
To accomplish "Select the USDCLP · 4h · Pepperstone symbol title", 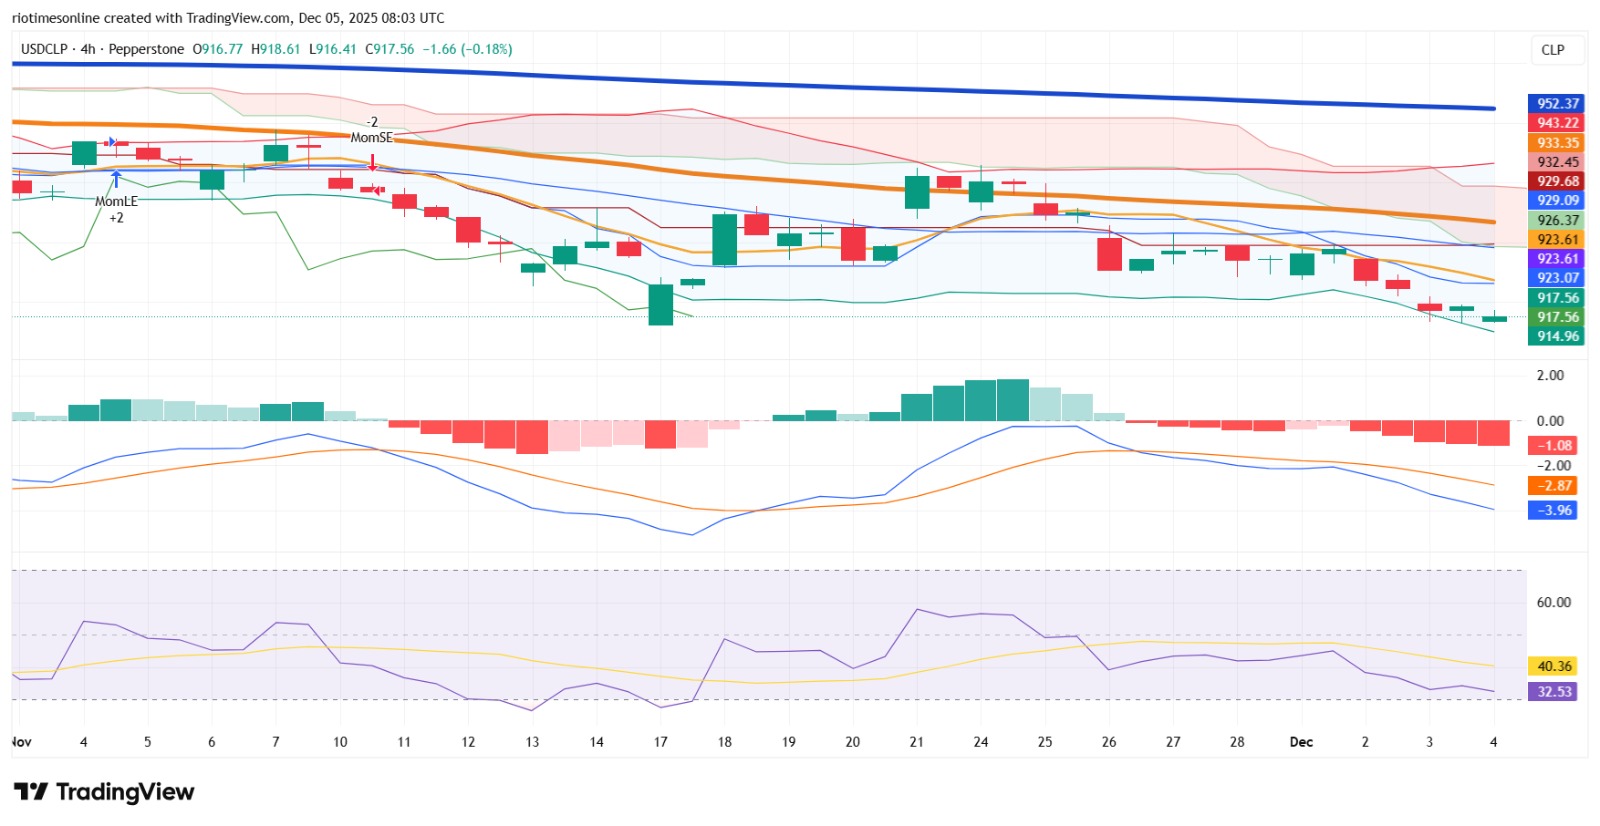I will pyautogui.click(x=102, y=49).
